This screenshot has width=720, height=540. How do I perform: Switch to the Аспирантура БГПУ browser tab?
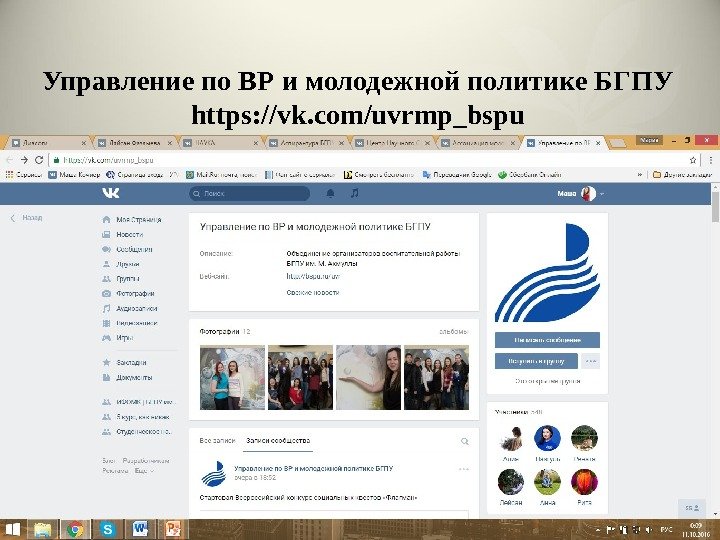[x=306, y=143]
